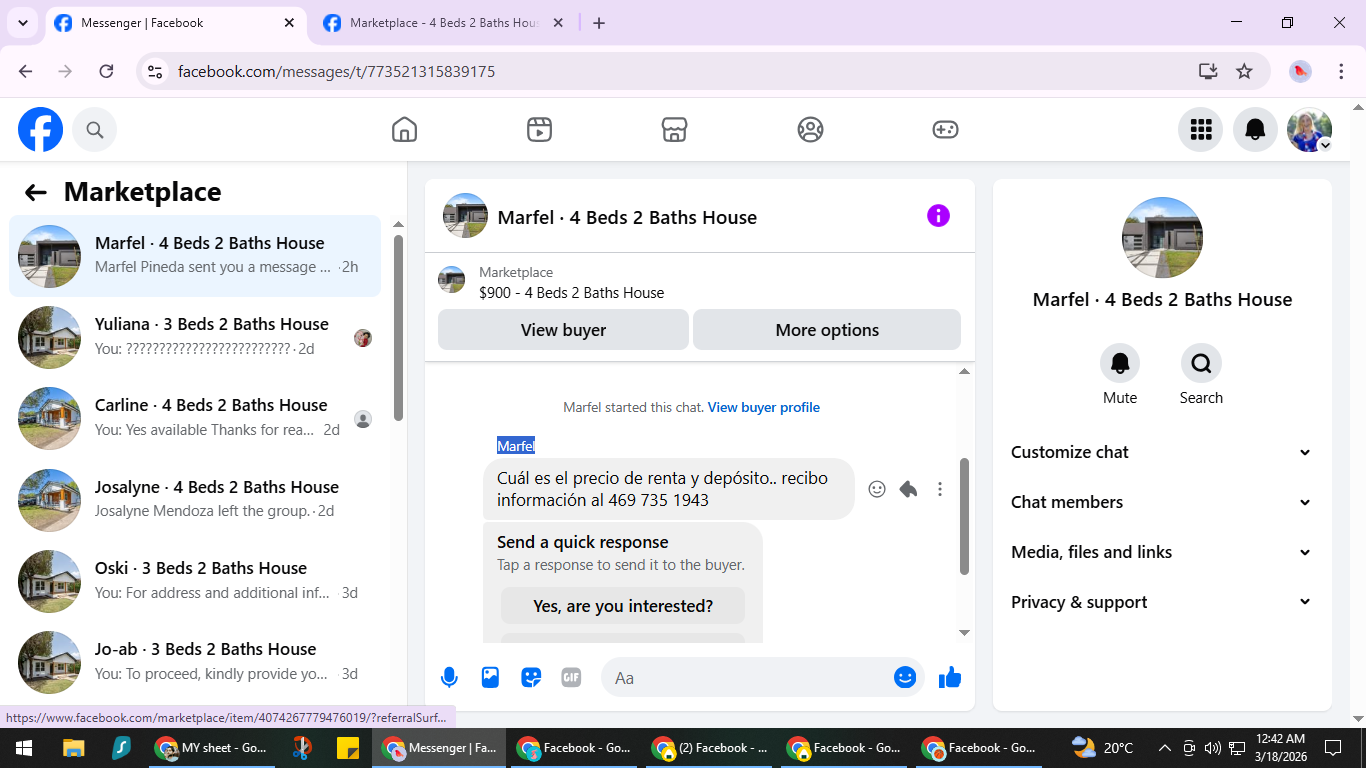Go back using the Marketplace arrow

[x=36, y=193]
